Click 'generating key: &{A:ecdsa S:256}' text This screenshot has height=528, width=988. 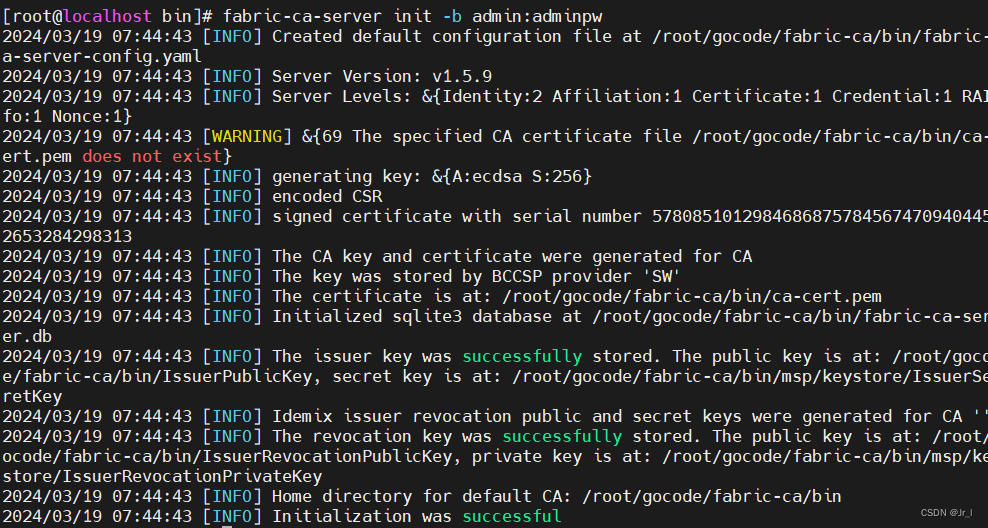432,176
